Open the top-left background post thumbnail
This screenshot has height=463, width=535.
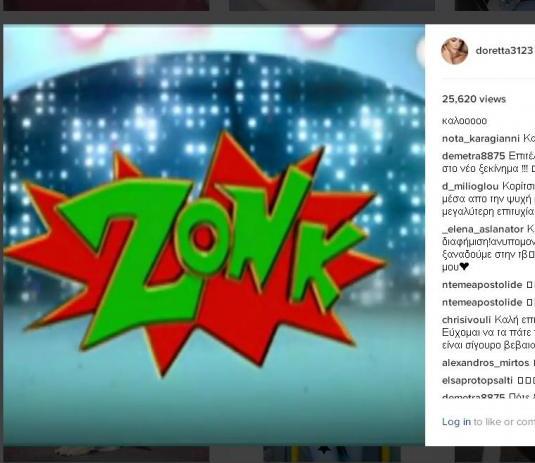coord(106,5)
